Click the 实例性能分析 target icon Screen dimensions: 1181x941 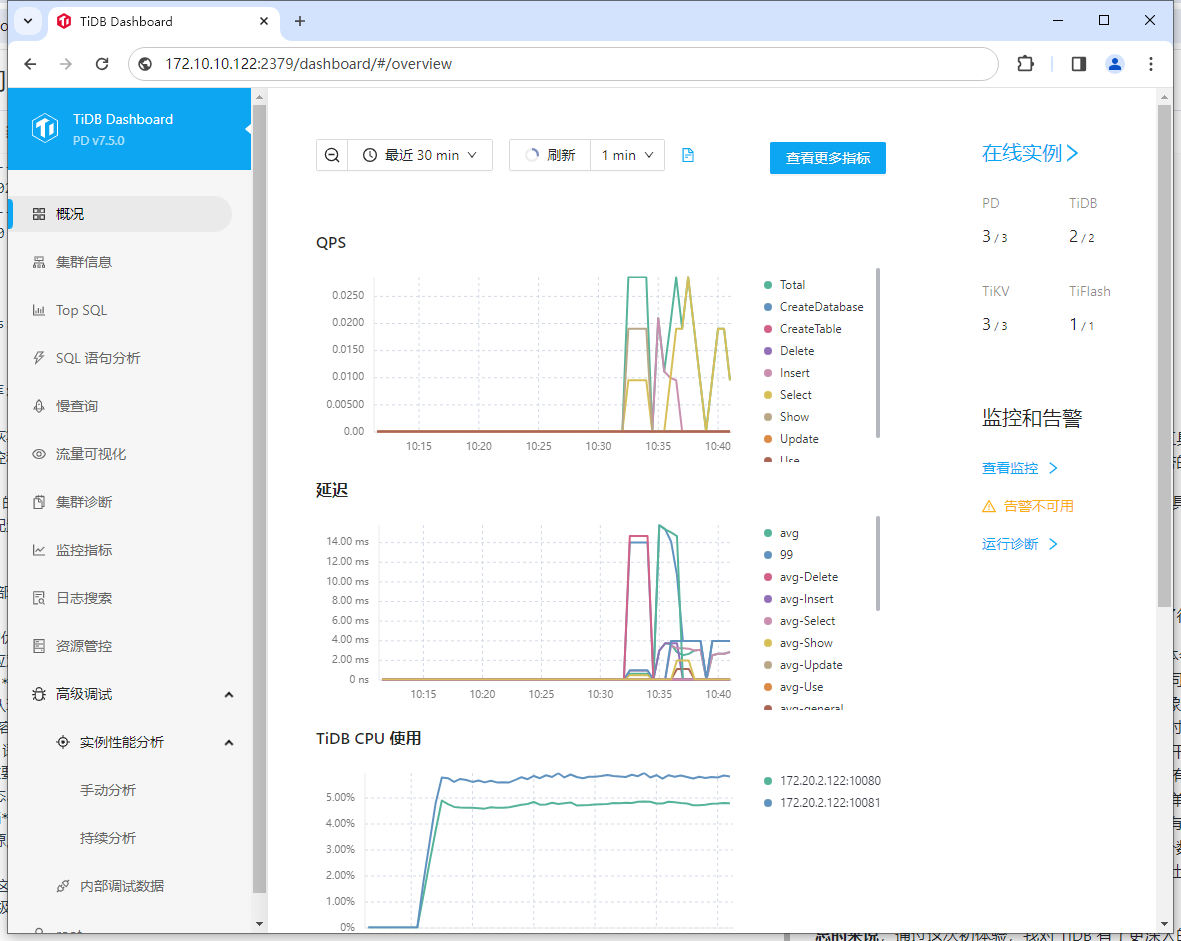(x=63, y=742)
